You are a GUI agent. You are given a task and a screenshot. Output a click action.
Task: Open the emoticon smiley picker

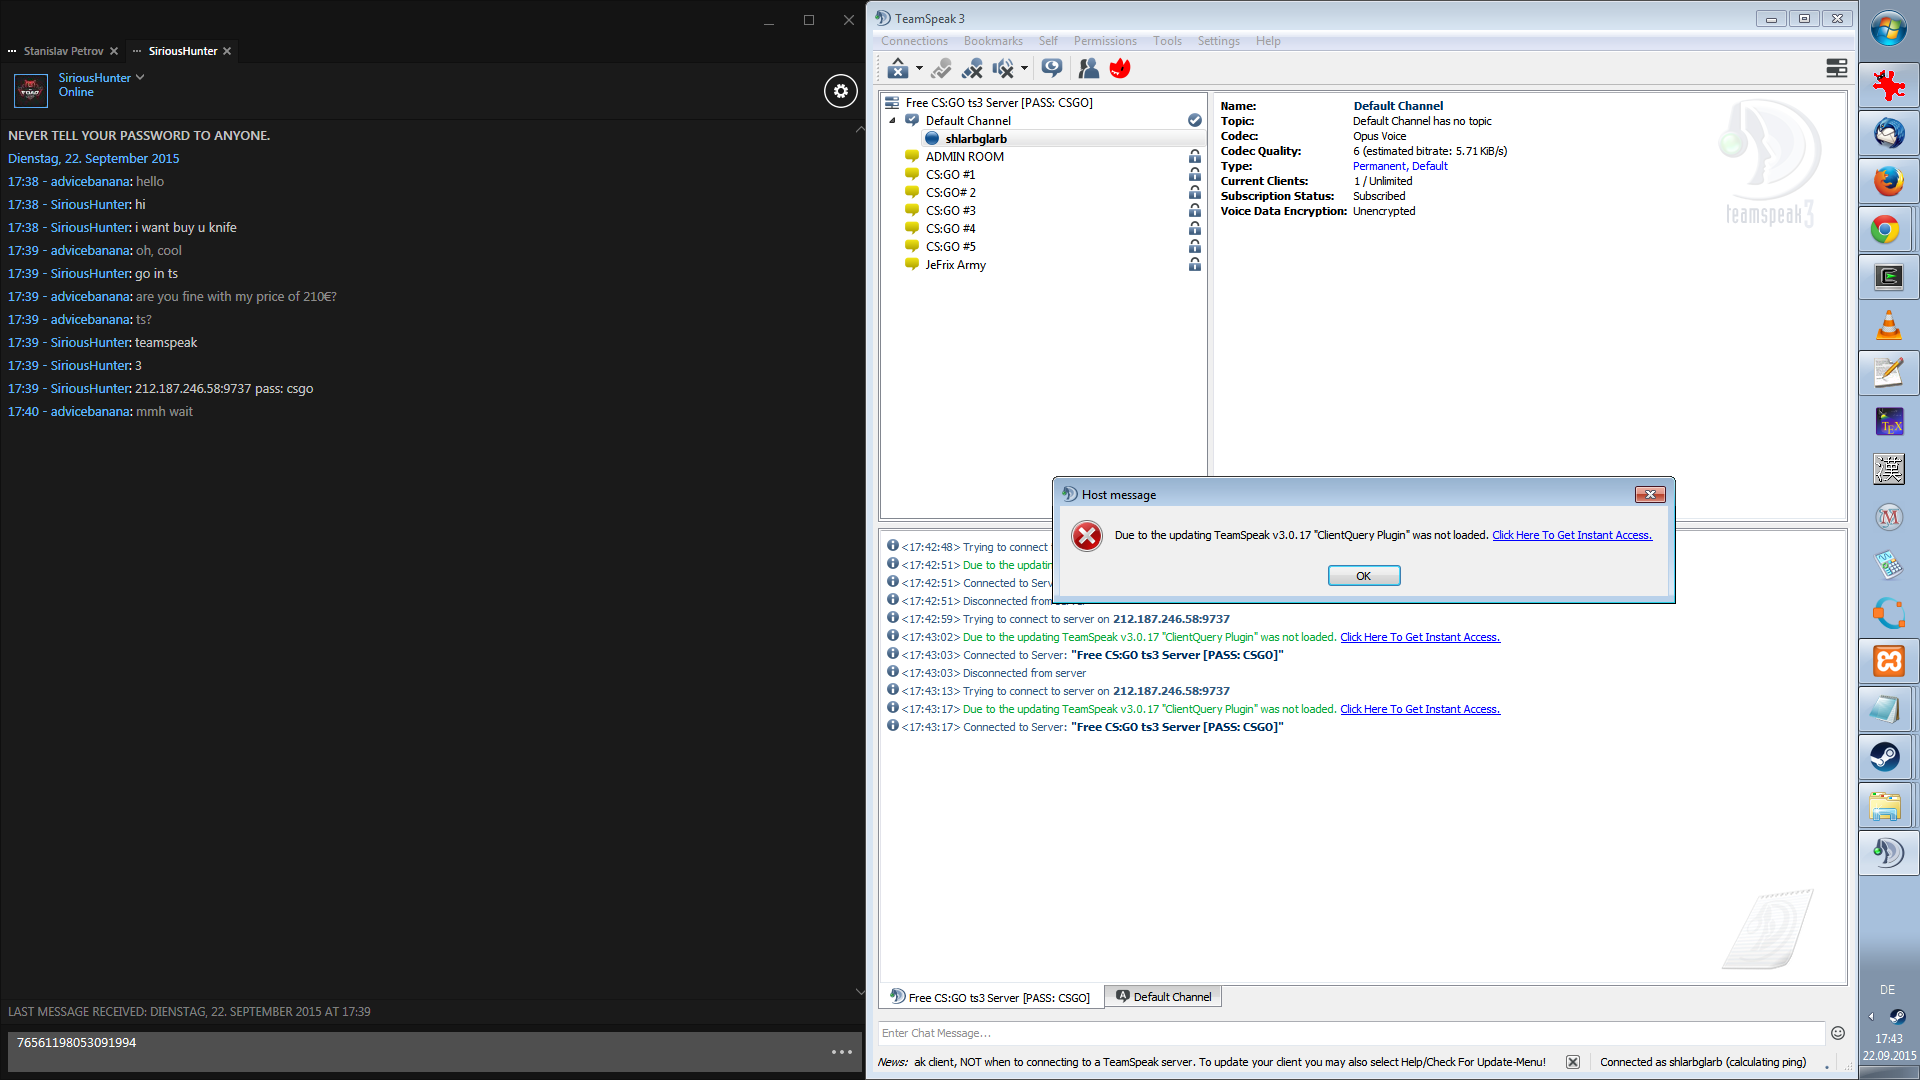pos(1837,1033)
